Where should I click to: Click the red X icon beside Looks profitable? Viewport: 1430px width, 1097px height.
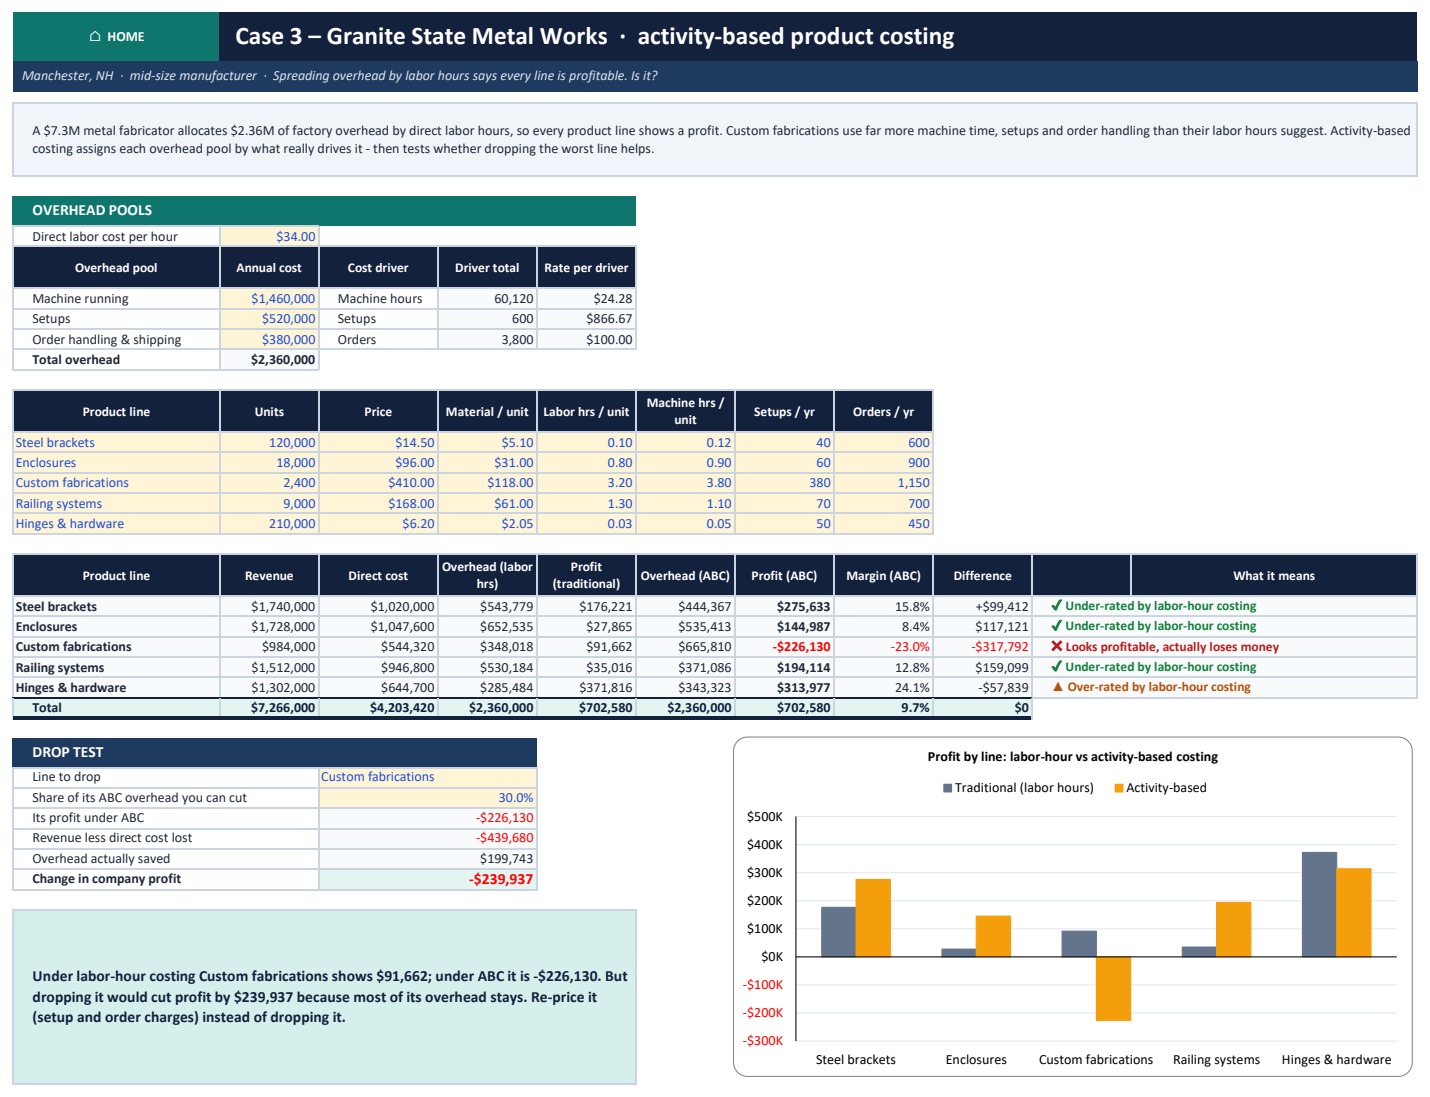point(1056,647)
